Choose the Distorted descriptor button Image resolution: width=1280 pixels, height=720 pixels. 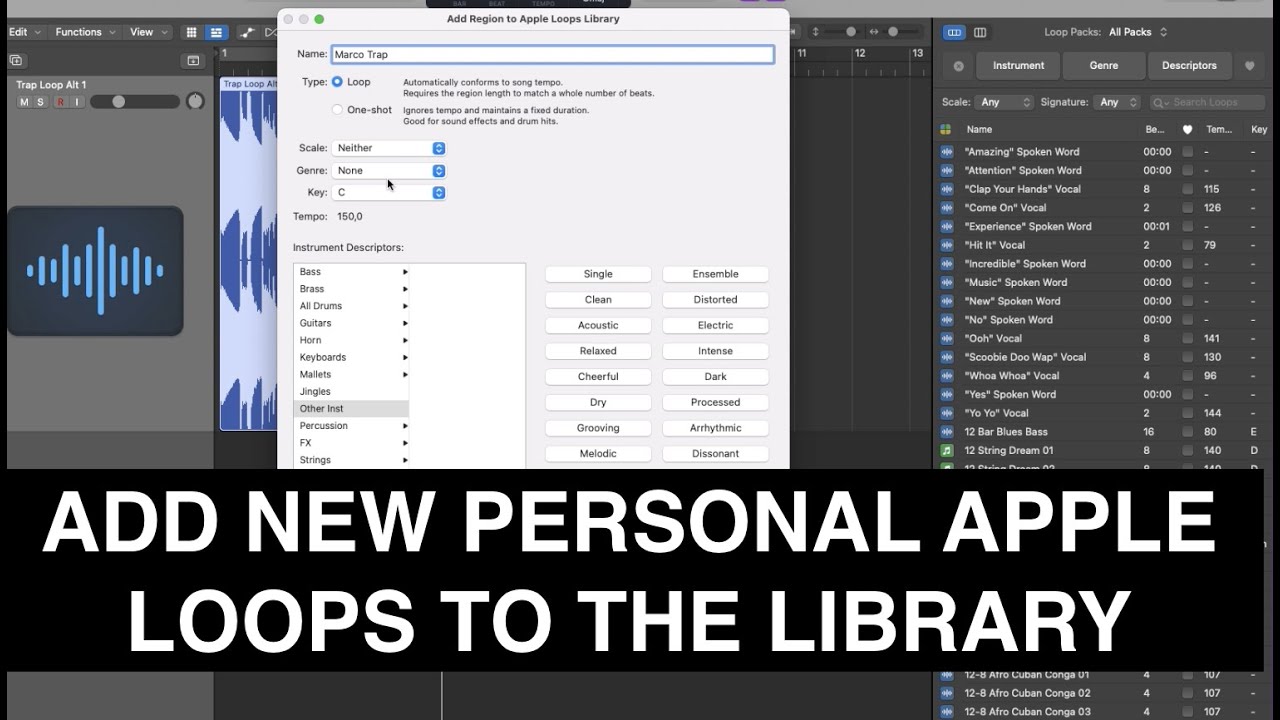click(715, 300)
